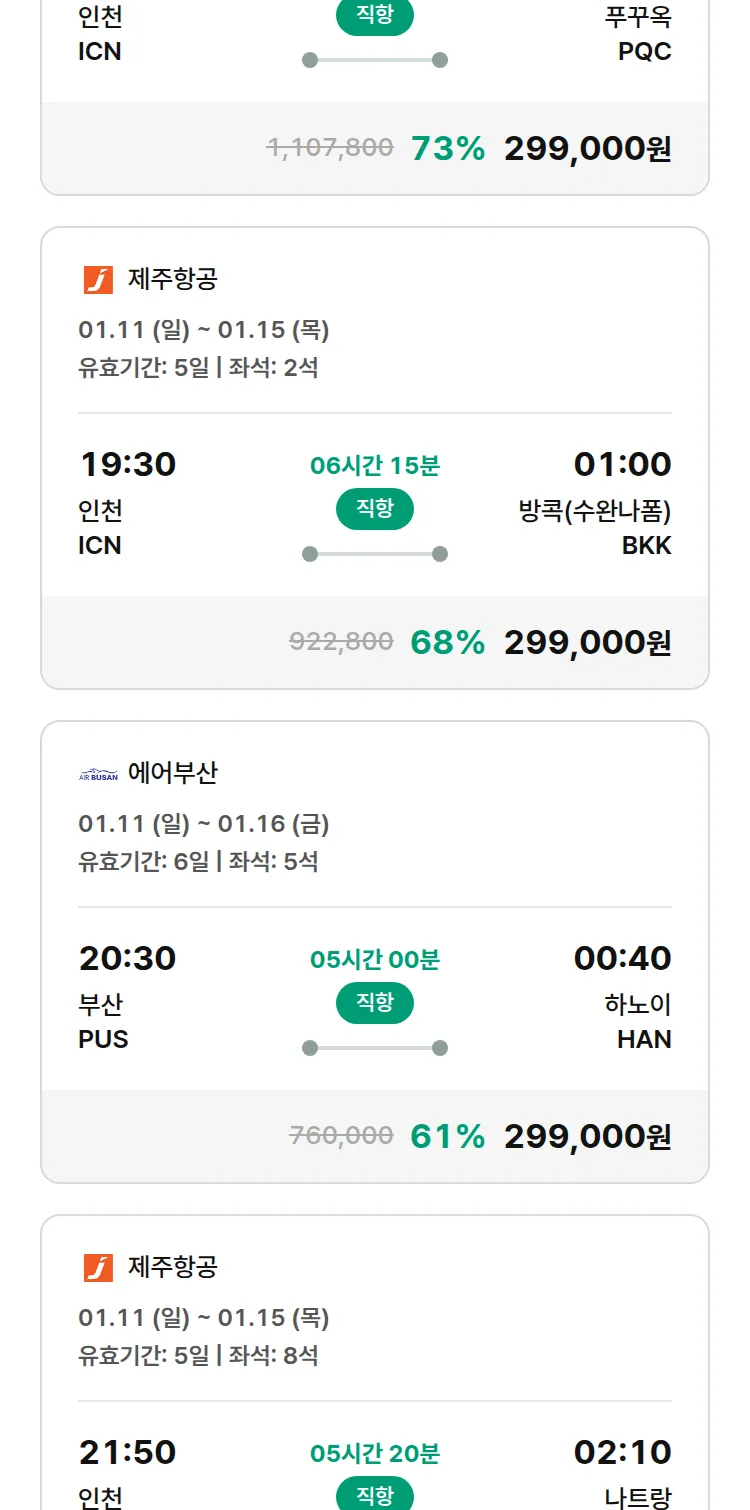Click the 73% discount label

447,148
